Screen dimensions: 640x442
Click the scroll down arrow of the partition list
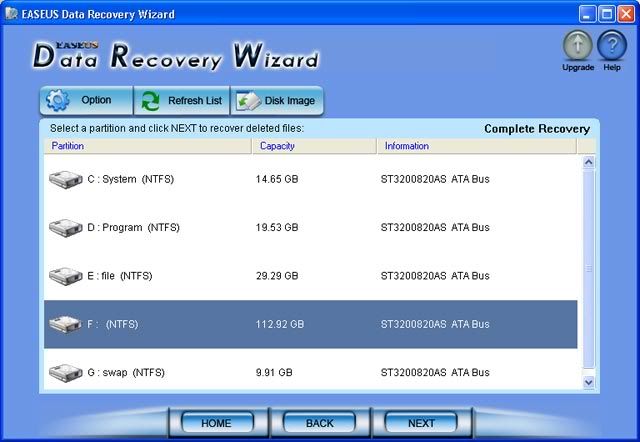click(589, 382)
